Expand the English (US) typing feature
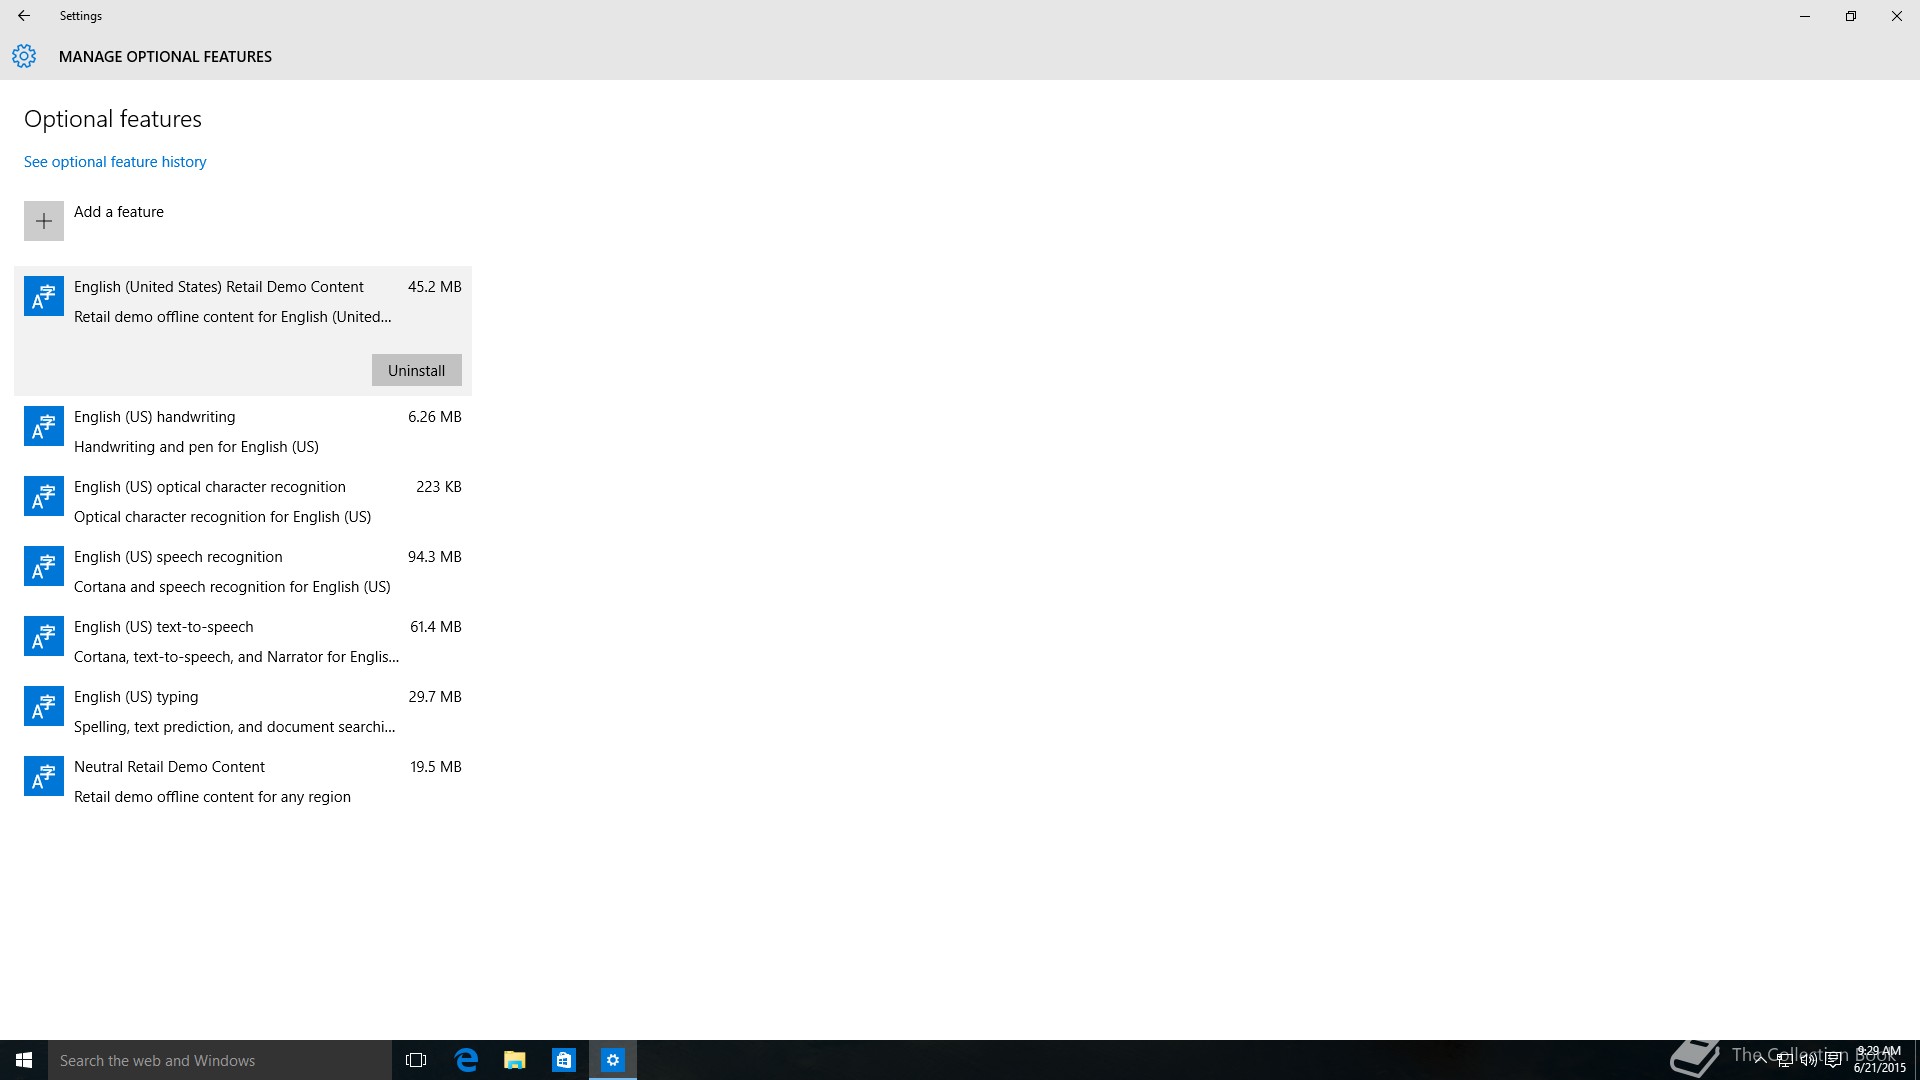 [x=242, y=711]
